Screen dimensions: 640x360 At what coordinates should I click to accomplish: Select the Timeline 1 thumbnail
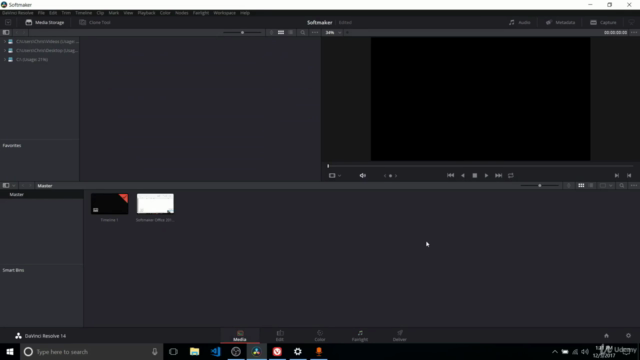[x=109, y=204]
